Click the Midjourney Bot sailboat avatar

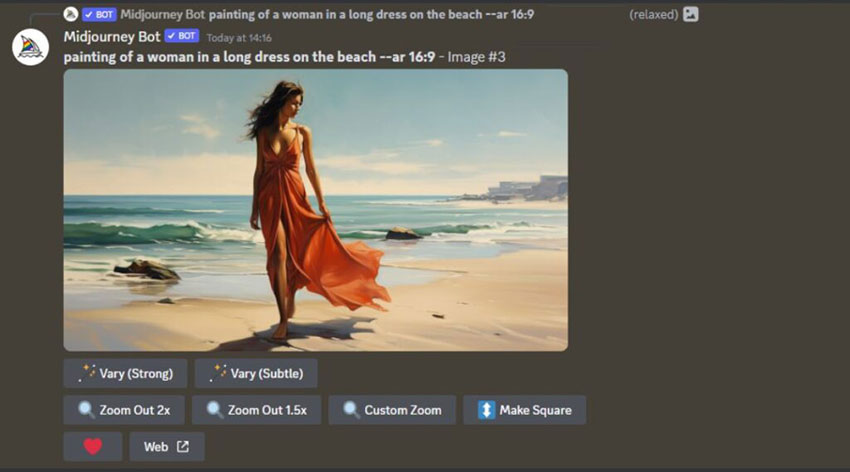pos(30,47)
